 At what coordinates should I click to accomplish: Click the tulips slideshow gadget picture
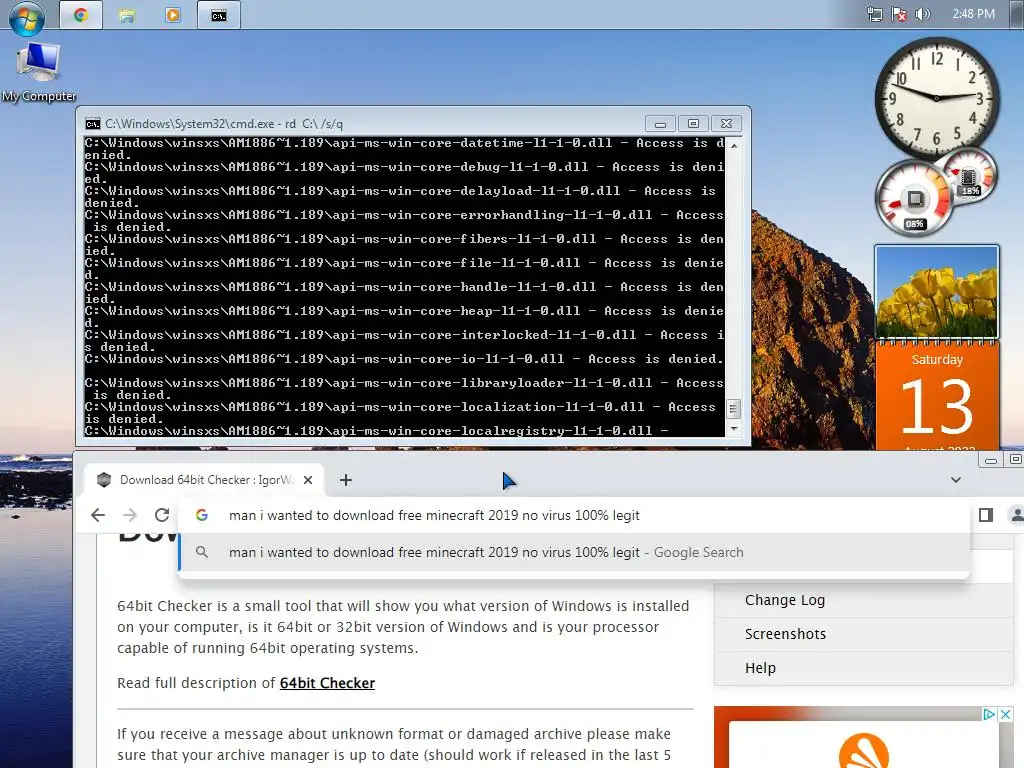click(x=936, y=291)
